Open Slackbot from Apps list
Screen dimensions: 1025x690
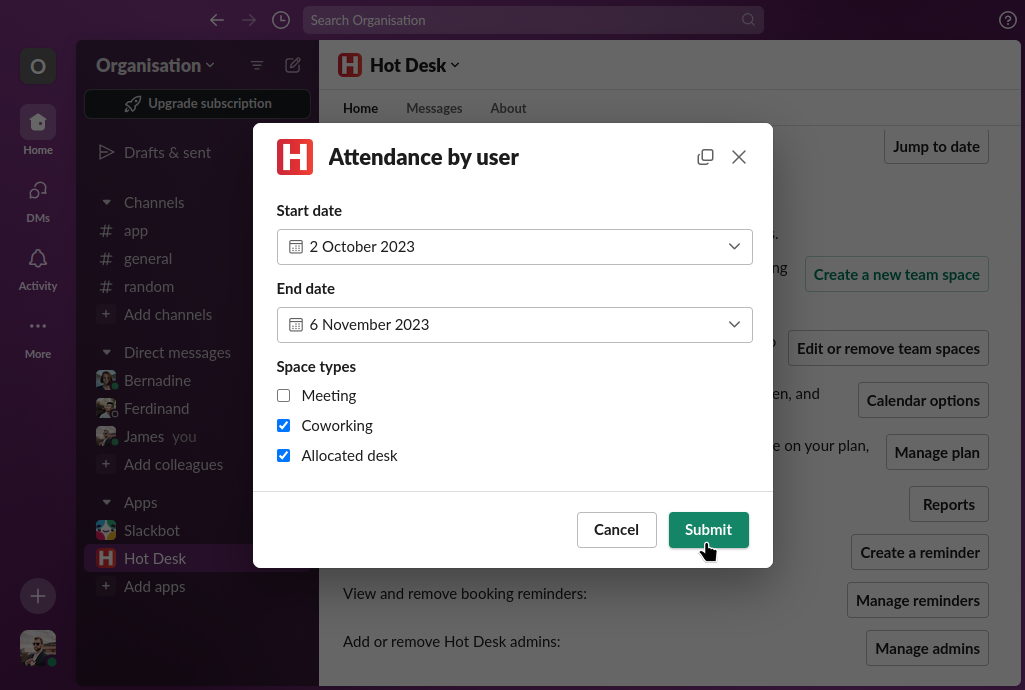[x=152, y=531]
